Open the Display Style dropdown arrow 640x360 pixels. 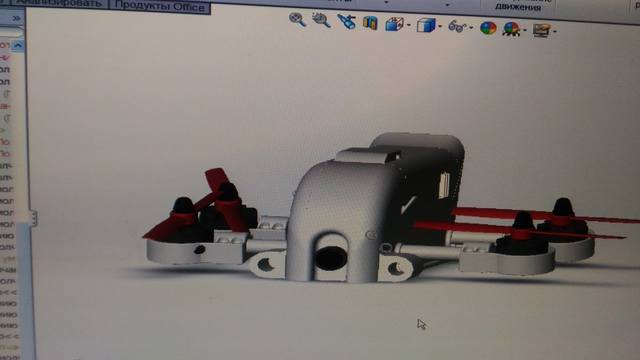pos(440,27)
